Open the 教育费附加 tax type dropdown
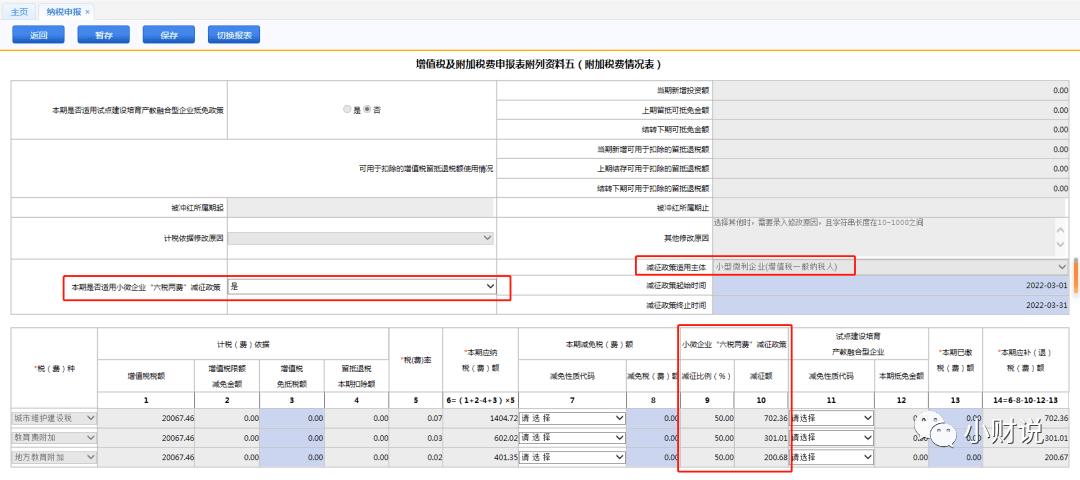The width and height of the screenshot is (1080, 480). (54, 437)
